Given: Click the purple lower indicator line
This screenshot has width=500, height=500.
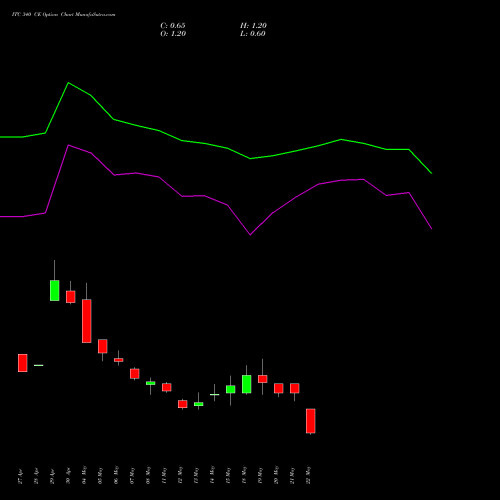Looking at the screenshot, I should [x=227, y=205].
